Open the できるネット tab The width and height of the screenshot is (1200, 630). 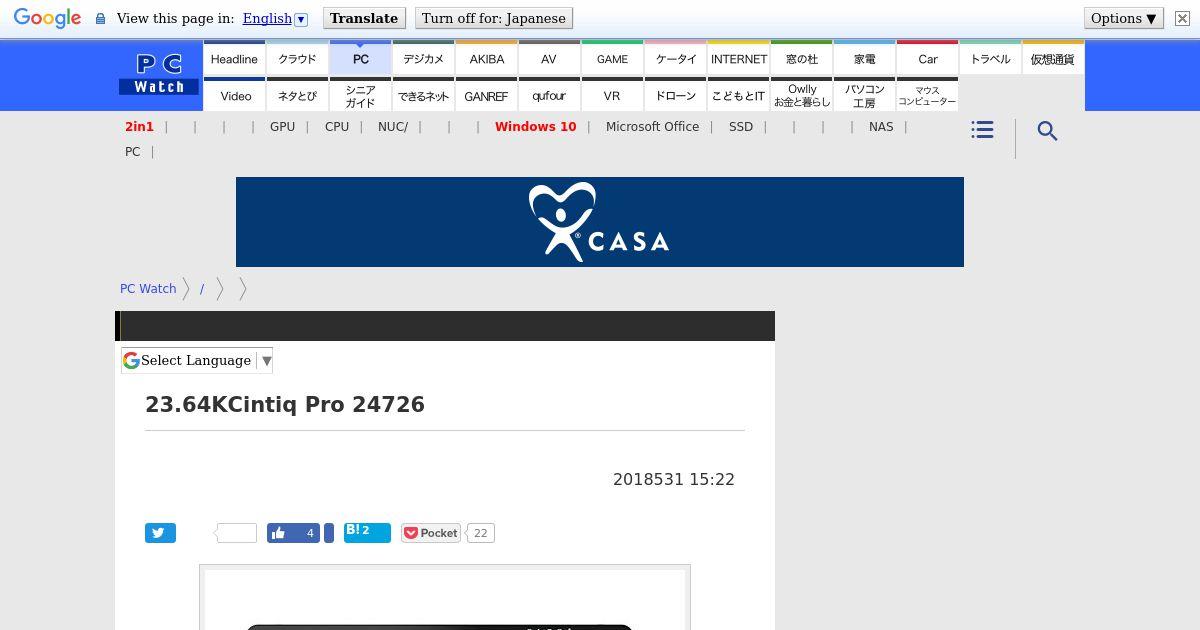pyautogui.click(x=423, y=95)
